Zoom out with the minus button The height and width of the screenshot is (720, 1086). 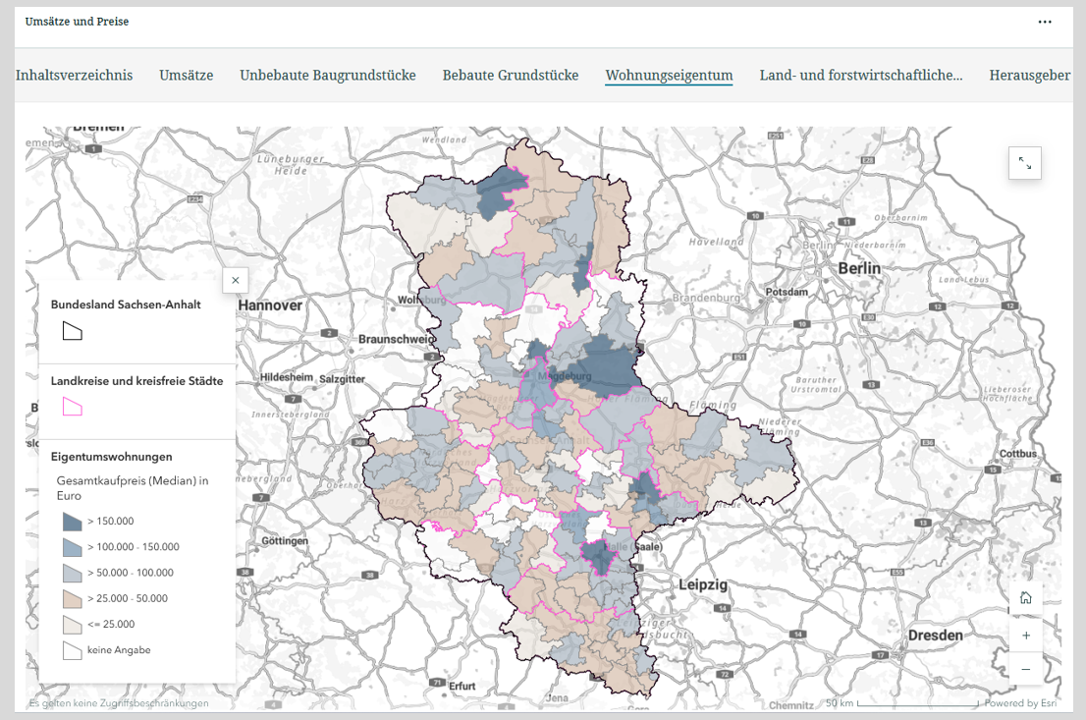pyautogui.click(x=1025, y=668)
